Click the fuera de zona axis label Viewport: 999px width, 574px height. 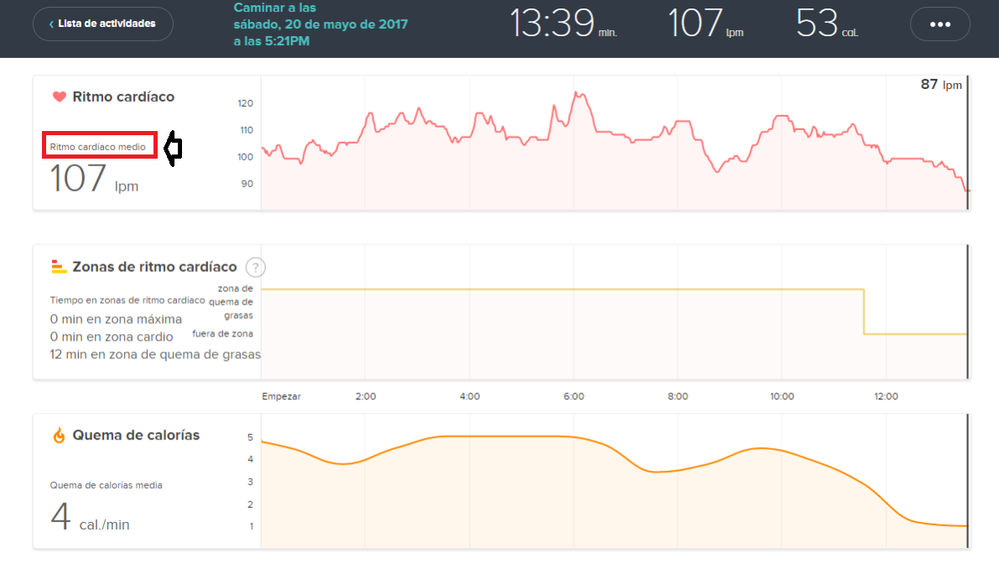pyautogui.click(x=222, y=334)
